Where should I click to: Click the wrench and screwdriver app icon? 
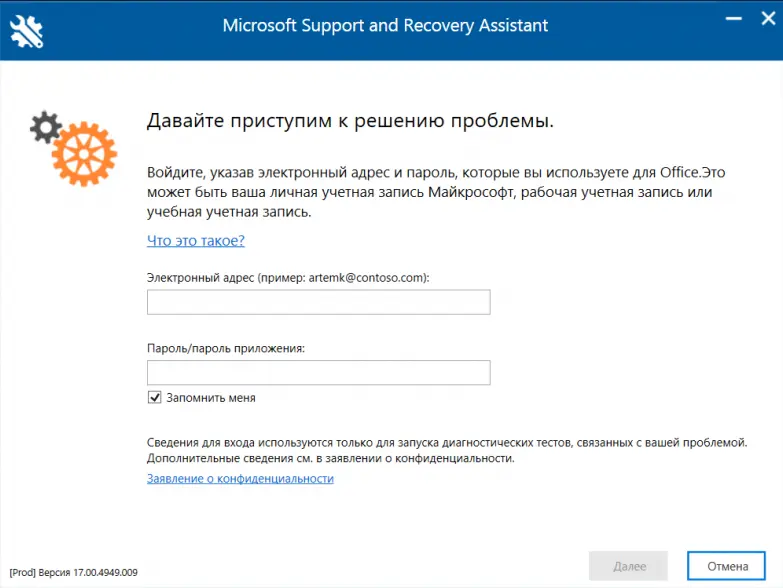pos(27,30)
